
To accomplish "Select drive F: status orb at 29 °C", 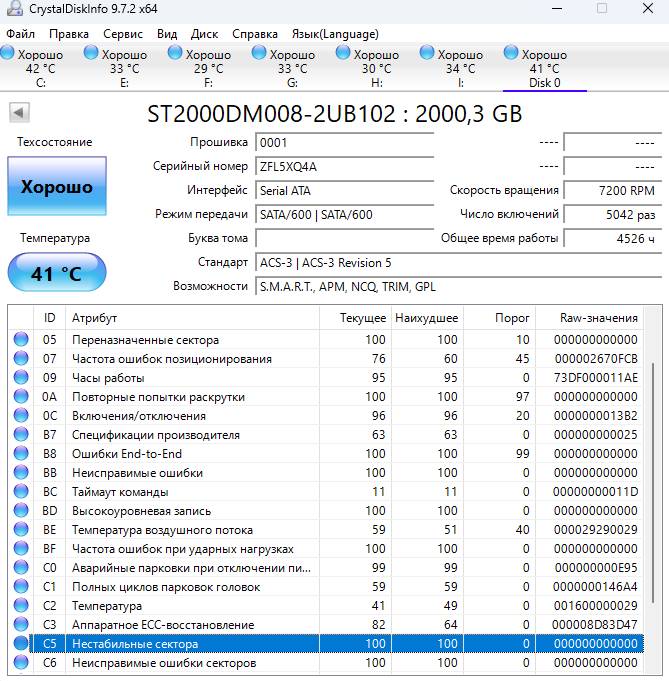I will coord(176,53).
